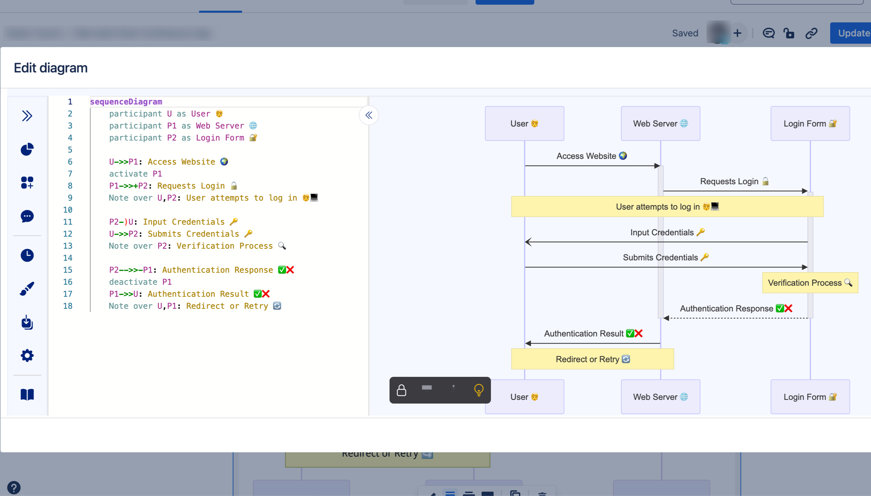Collapse the code editor panel
This screenshot has height=496, width=871.
click(369, 116)
